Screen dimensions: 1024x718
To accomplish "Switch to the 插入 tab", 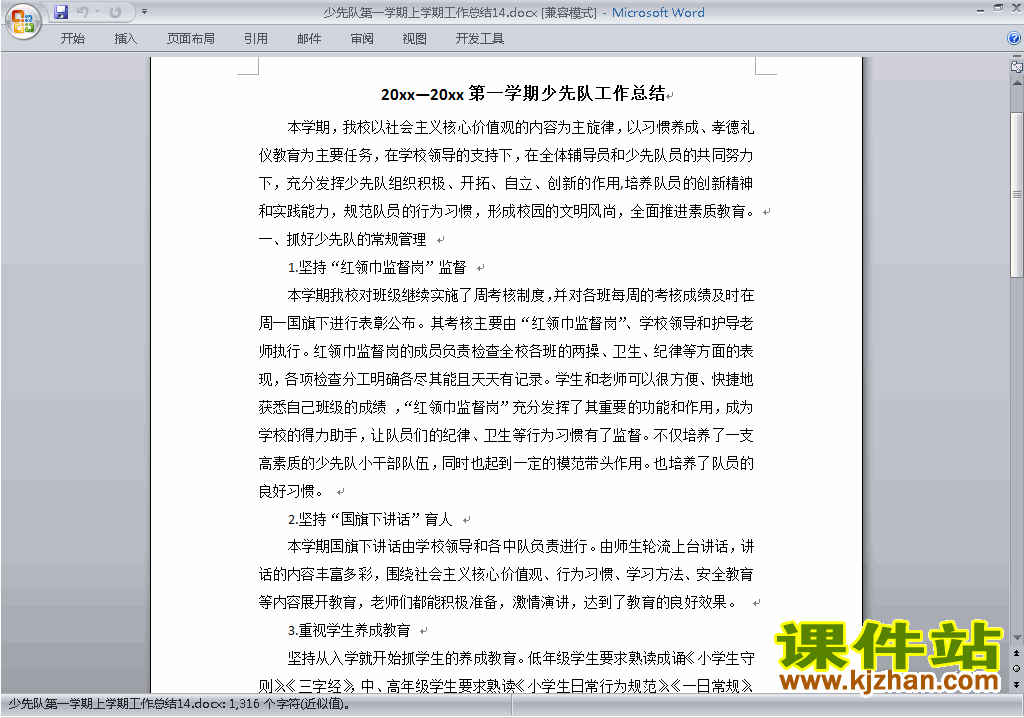I will point(125,39).
